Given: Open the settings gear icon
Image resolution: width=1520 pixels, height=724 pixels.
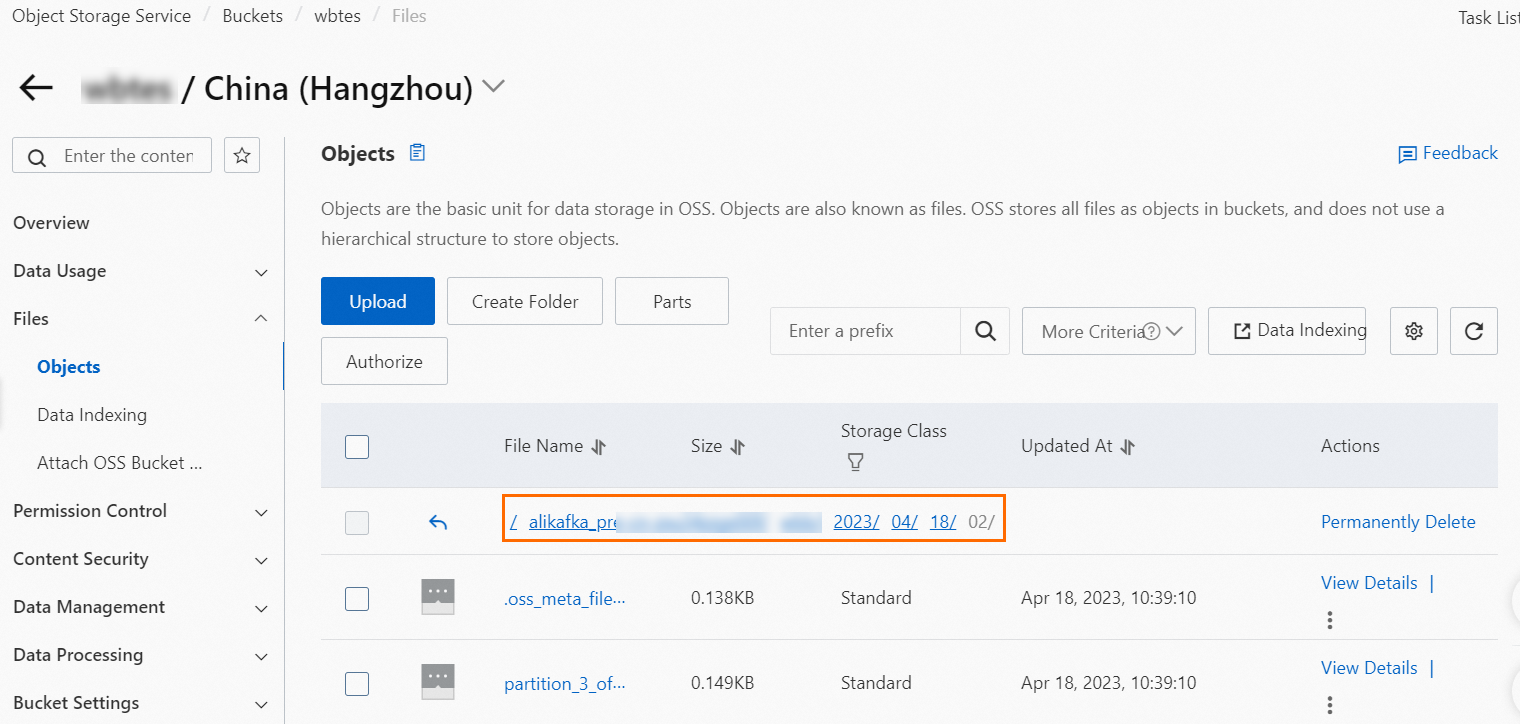Looking at the screenshot, I should click(1414, 331).
